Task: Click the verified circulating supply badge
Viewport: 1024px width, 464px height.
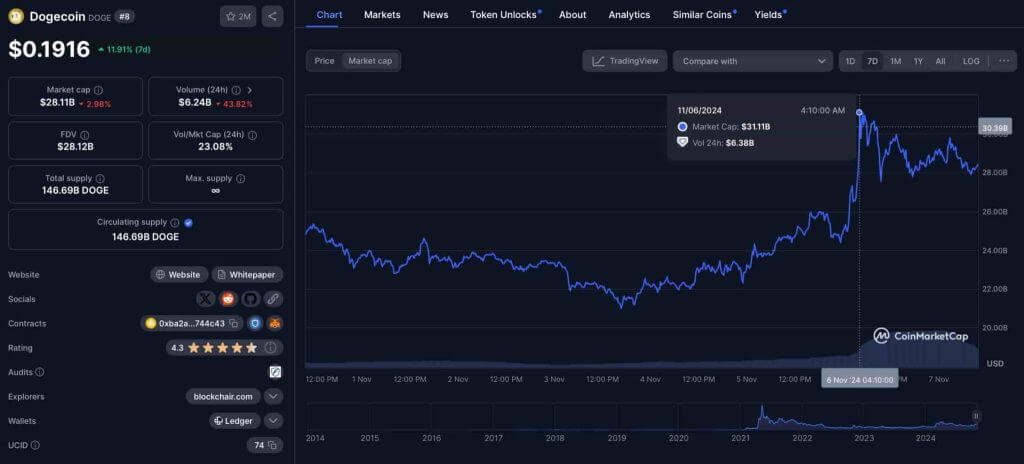Action: 189,222
